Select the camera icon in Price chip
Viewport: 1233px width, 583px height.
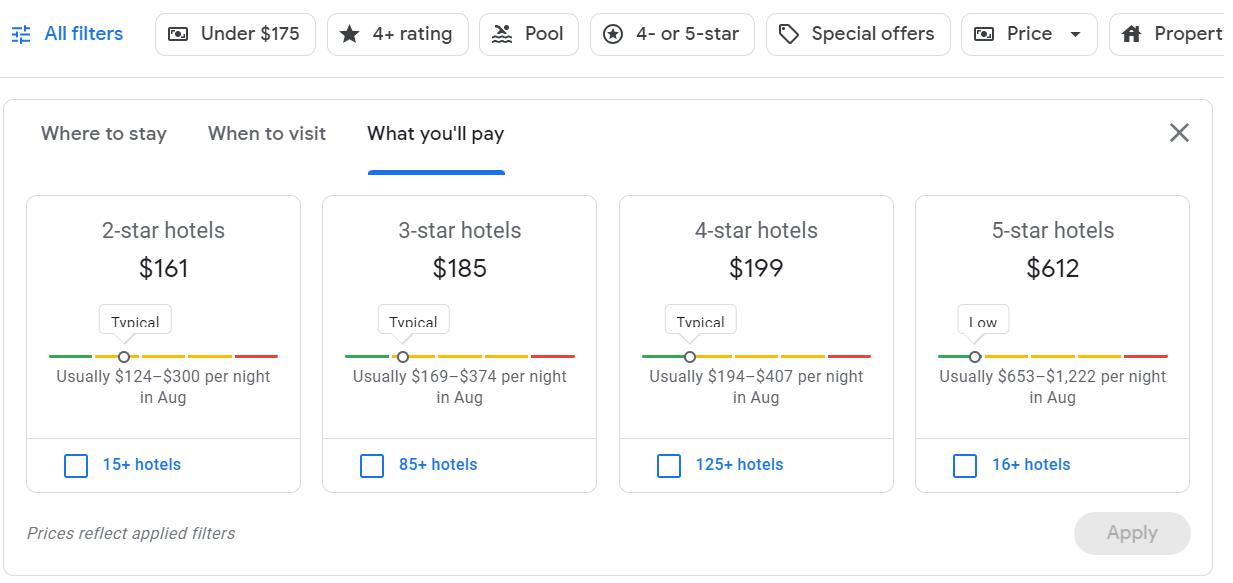(983, 33)
